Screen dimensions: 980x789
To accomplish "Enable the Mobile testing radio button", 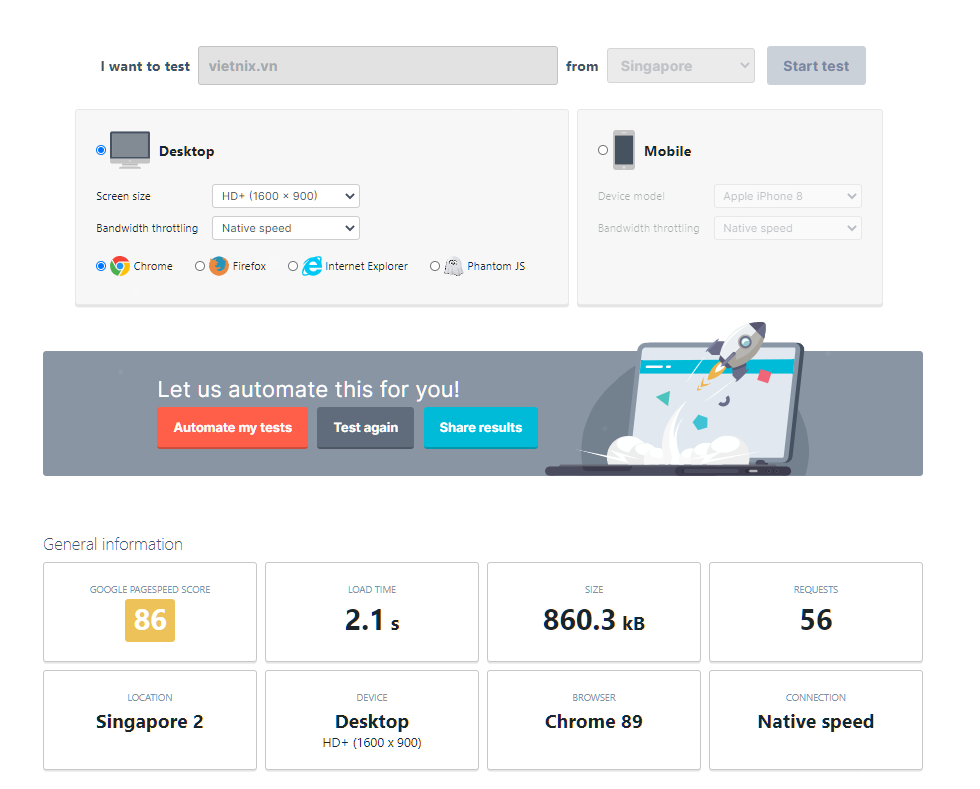I will (601, 149).
